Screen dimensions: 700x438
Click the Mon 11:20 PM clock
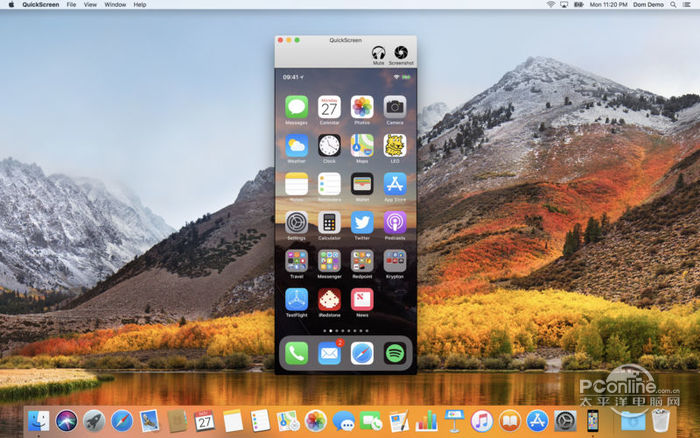click(608, 4)
